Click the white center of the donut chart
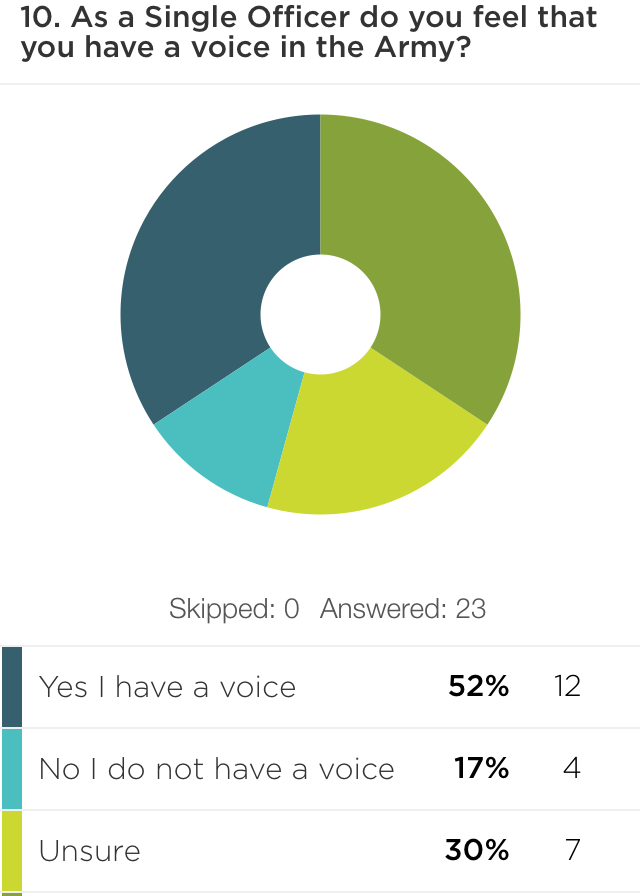The width and height of the screenshot is (640, 896). pyautogui.click(x=320, y=314)
